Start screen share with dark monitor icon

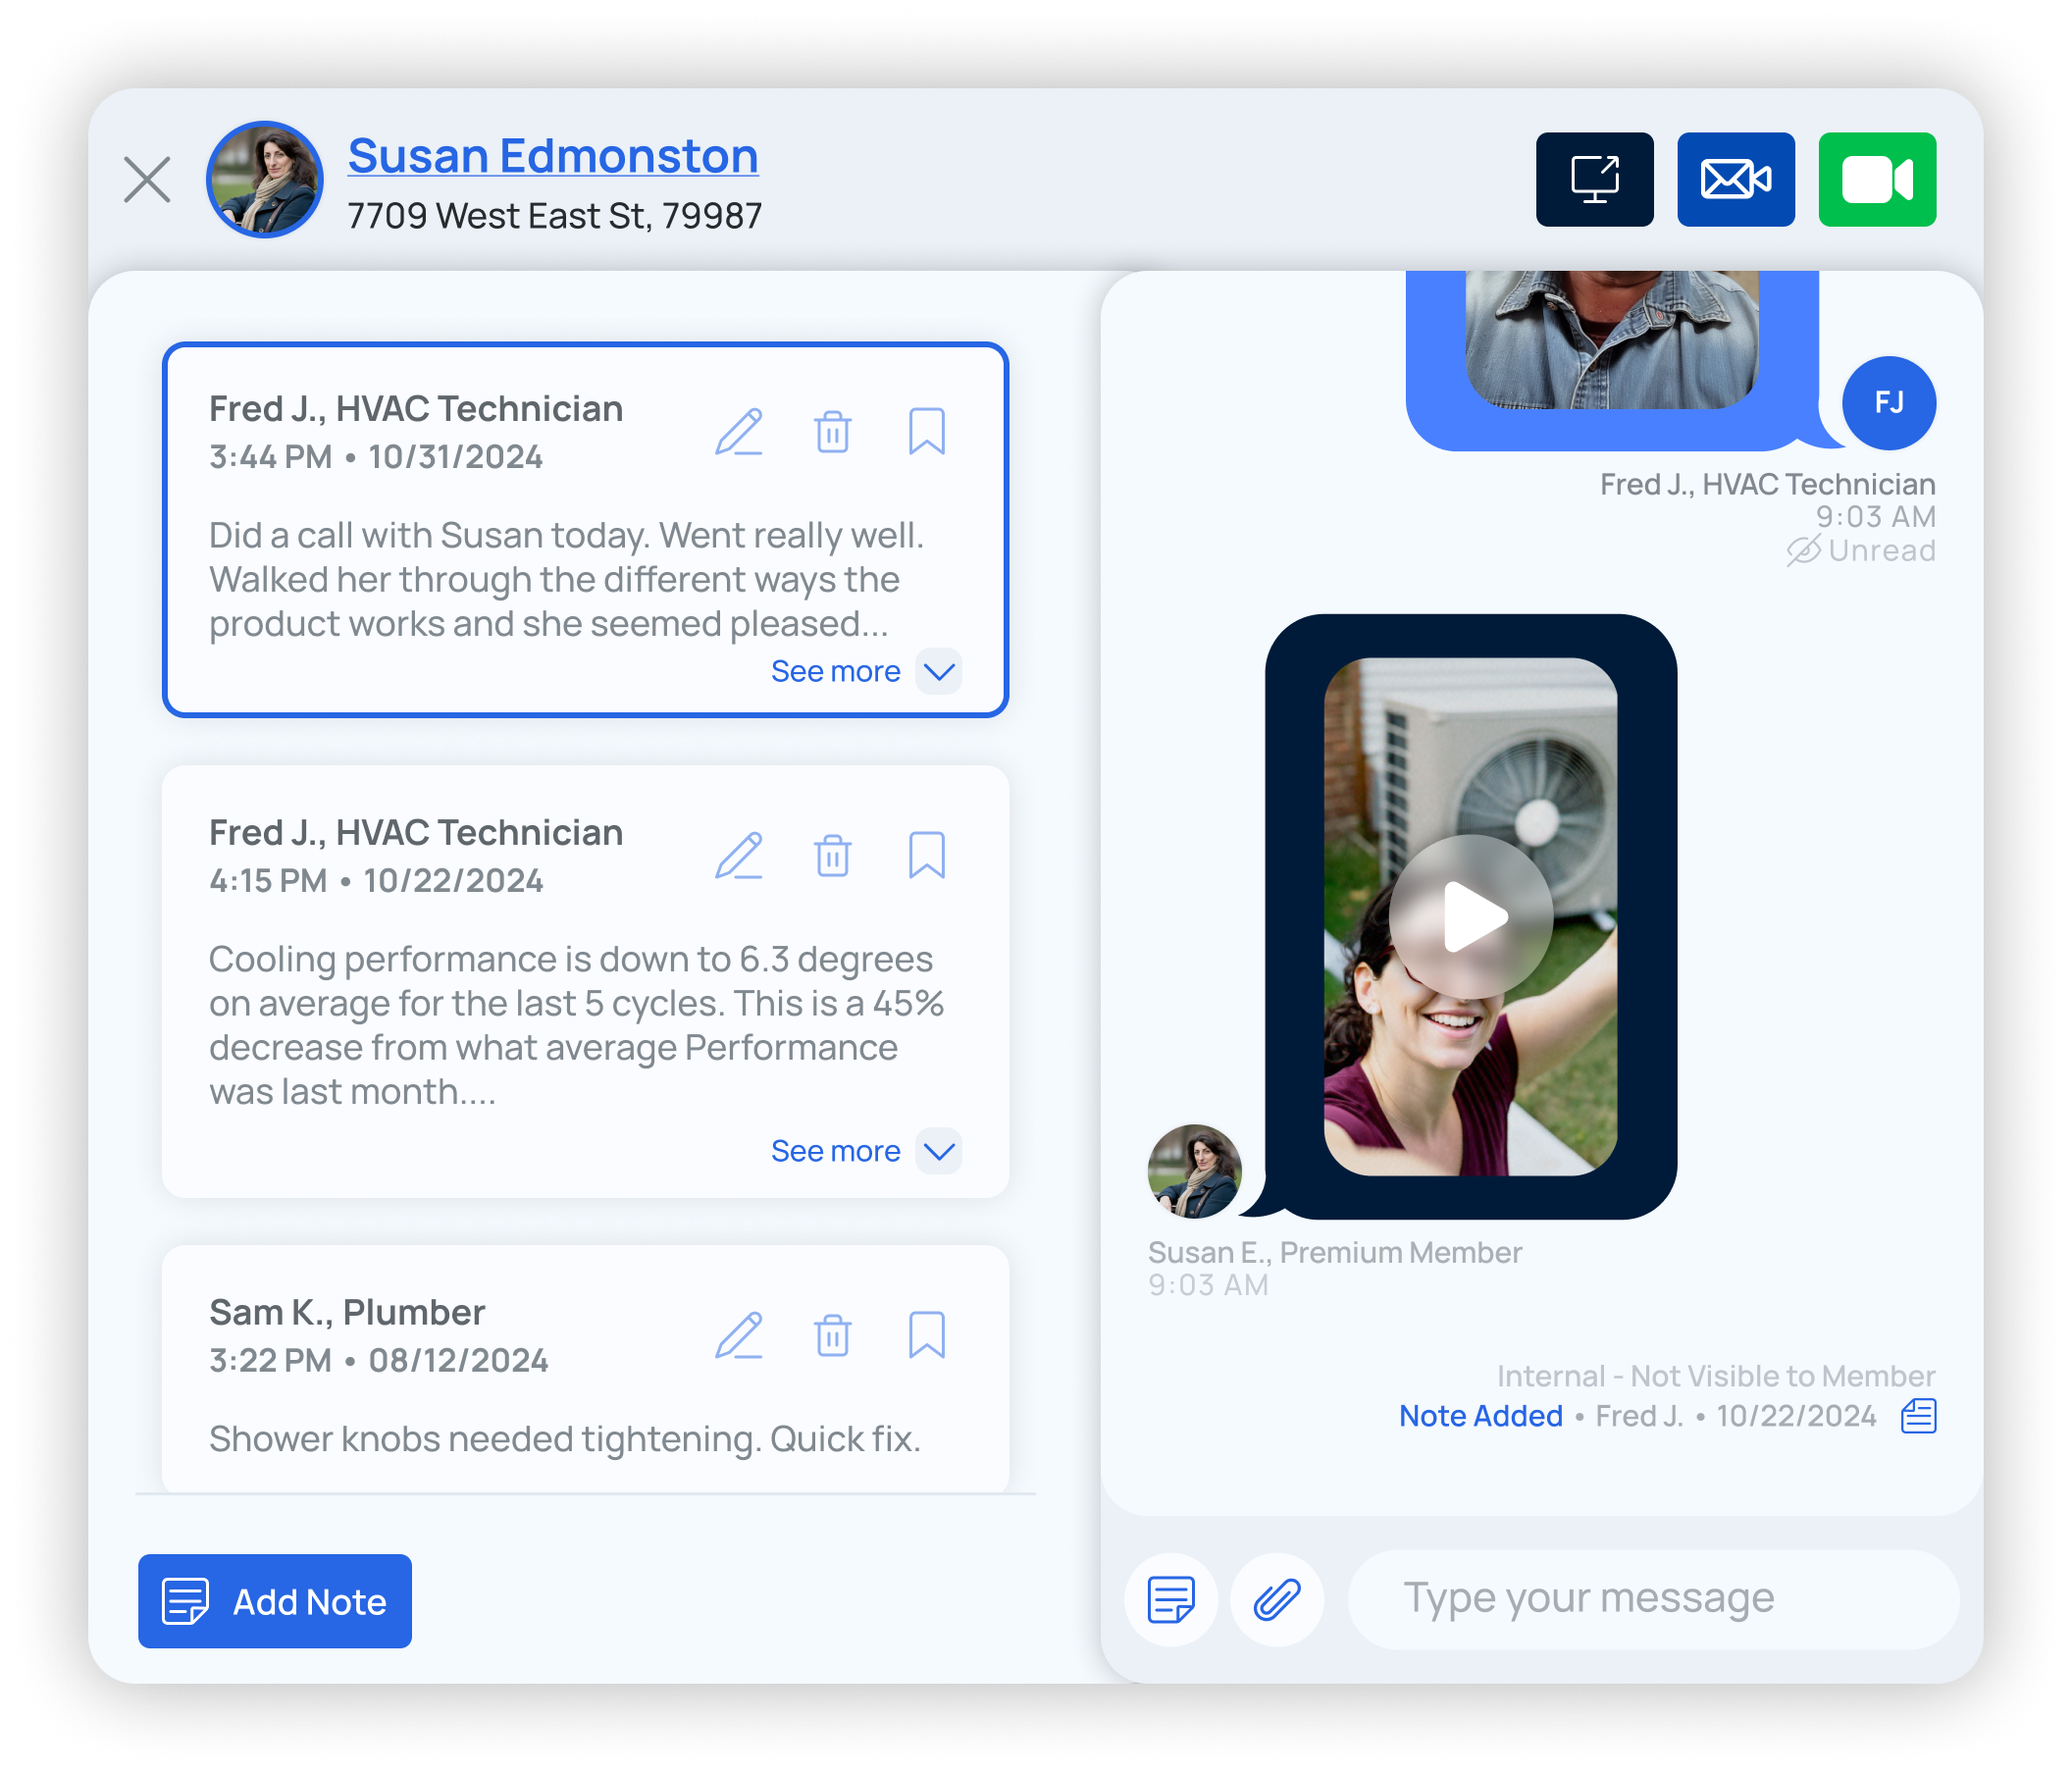1594,180
